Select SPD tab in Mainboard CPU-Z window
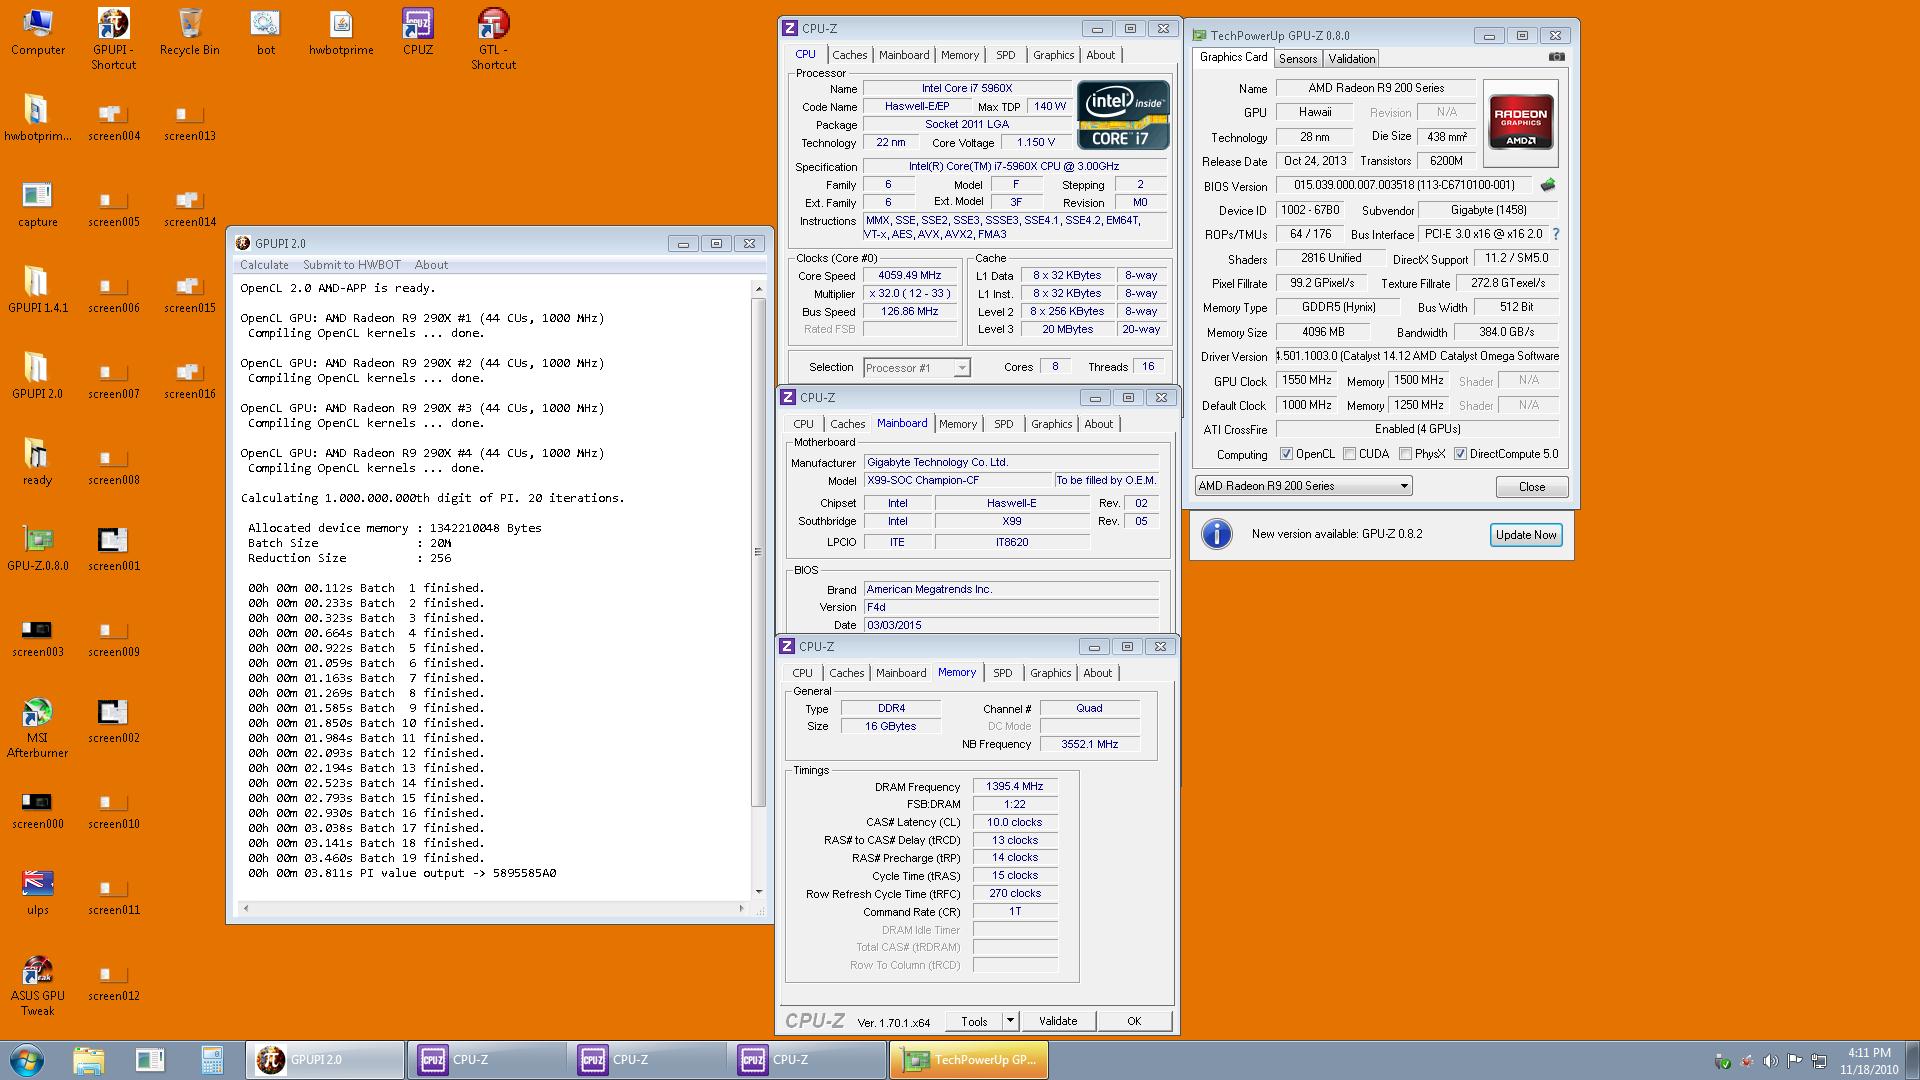The height and width of the screenshot is (1080, 1920). [1004, 424]
